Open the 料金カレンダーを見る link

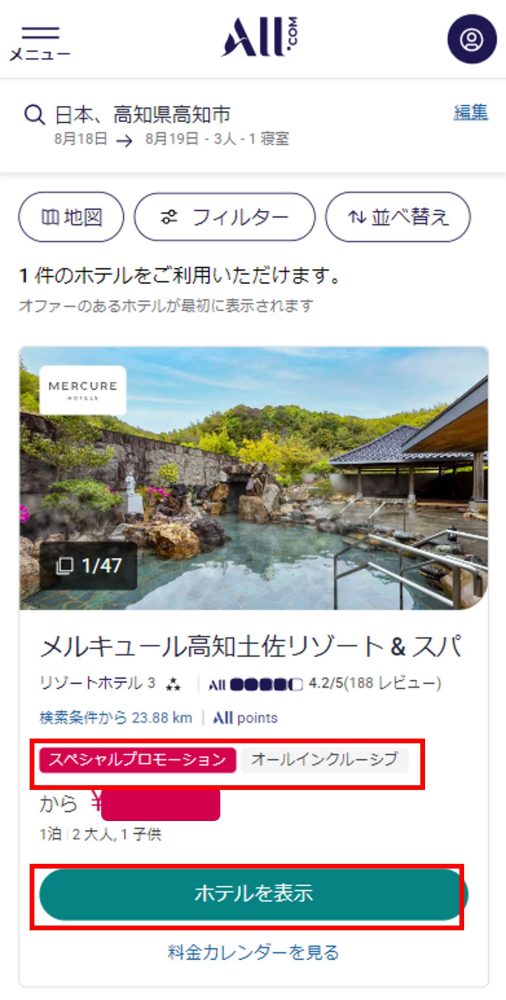click(x=253, y=953)
